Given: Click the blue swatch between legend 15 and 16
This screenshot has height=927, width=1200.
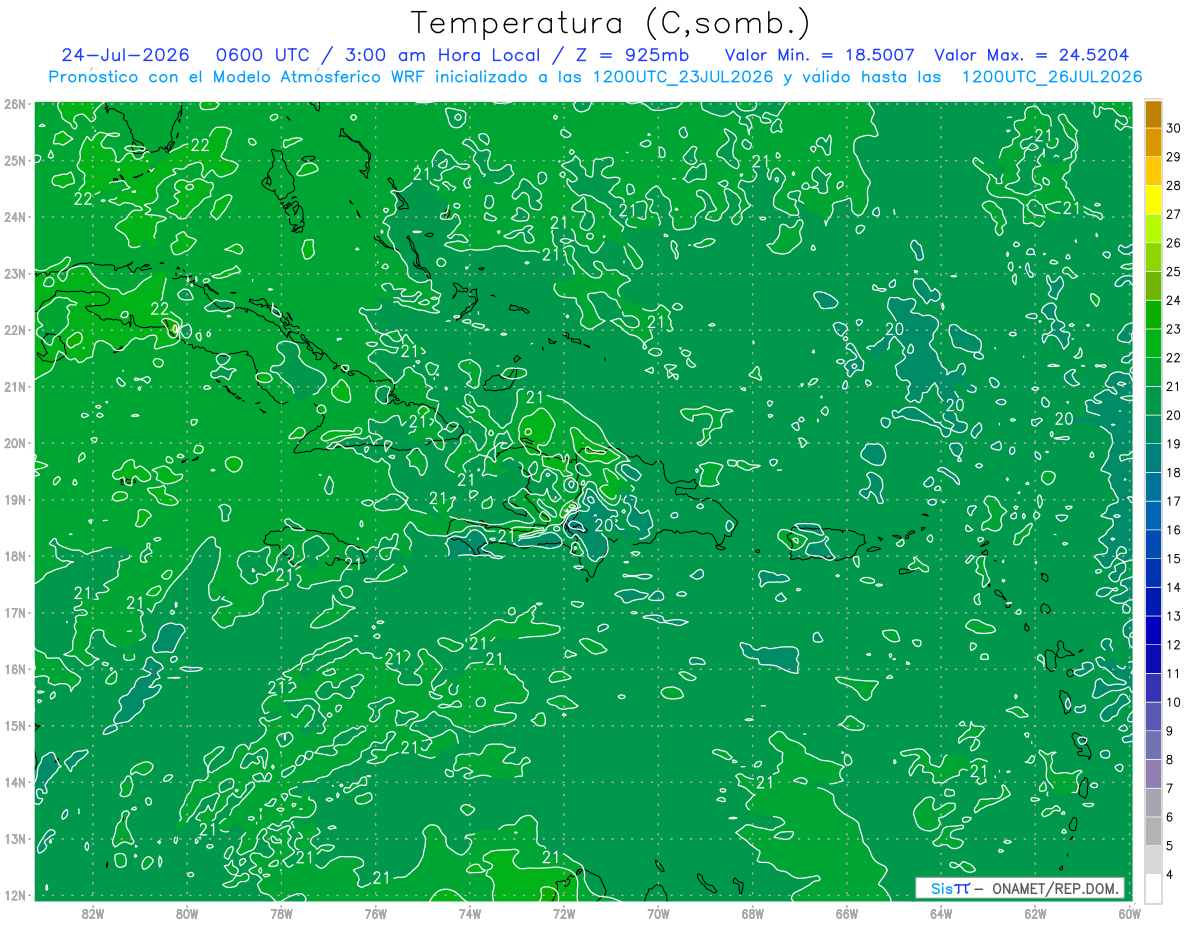Looking at the screenshot, I should pyautogui.click(x=1153, y=544).
